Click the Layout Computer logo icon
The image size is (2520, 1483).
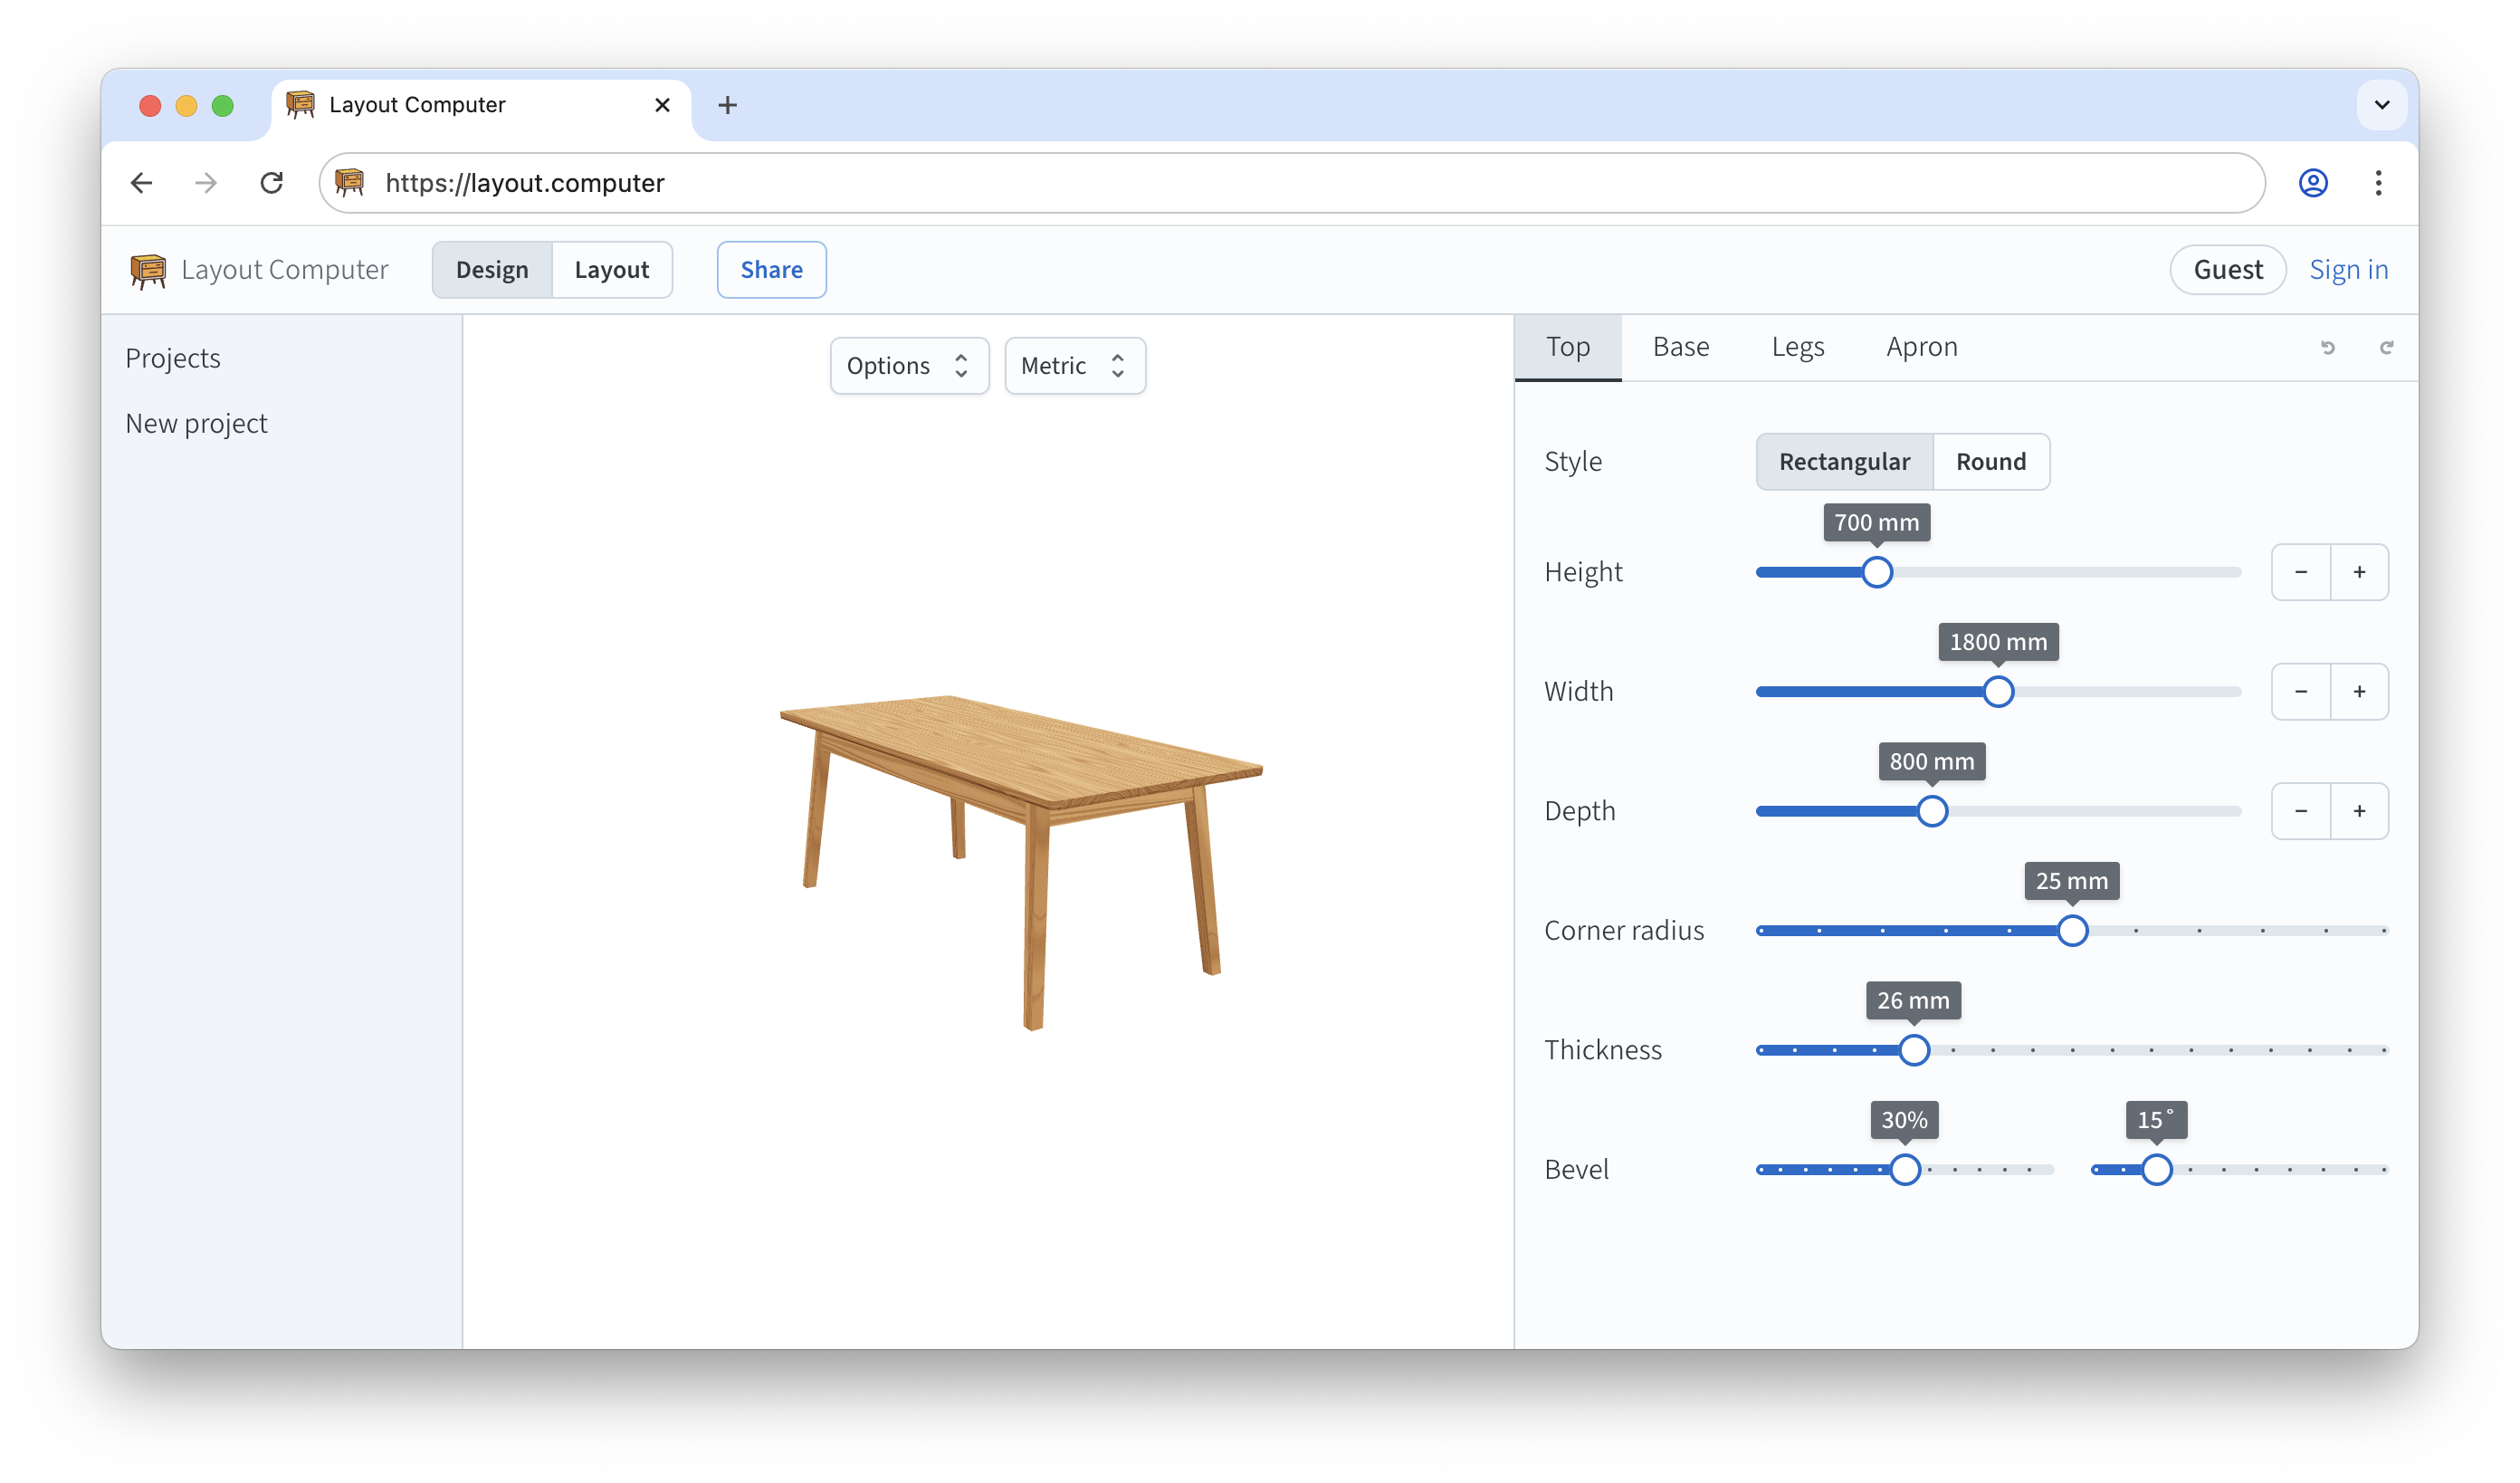point(148,270)
